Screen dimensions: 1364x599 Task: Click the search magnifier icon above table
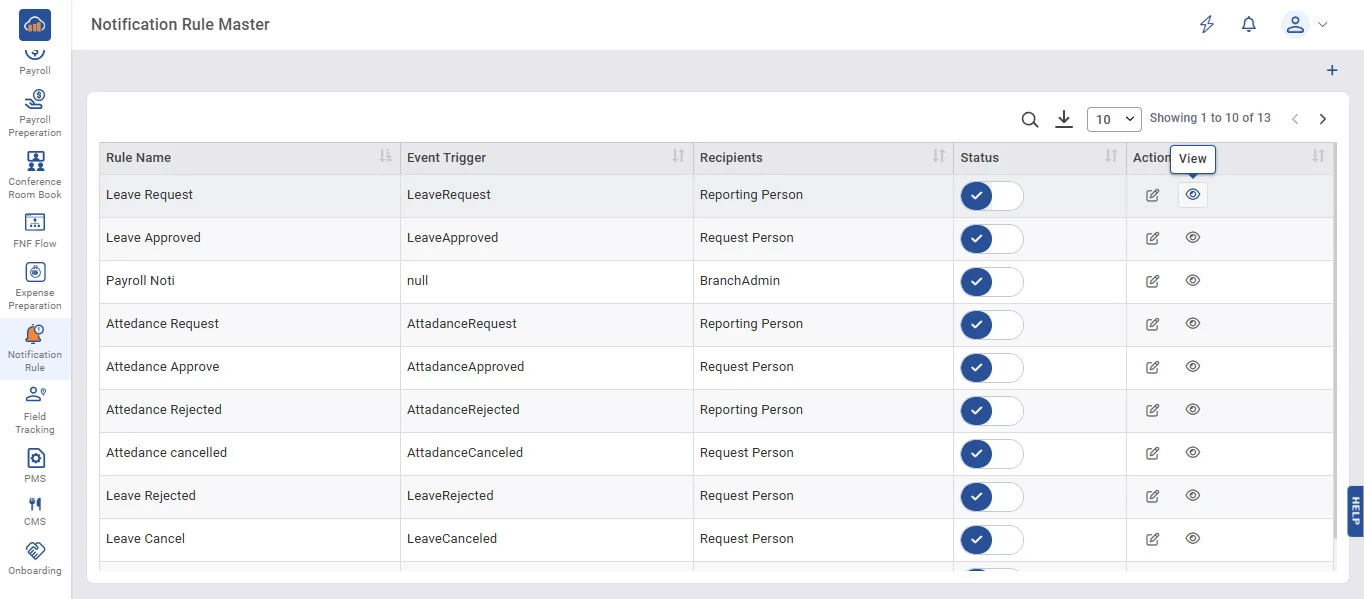(x=1030, y=120)
